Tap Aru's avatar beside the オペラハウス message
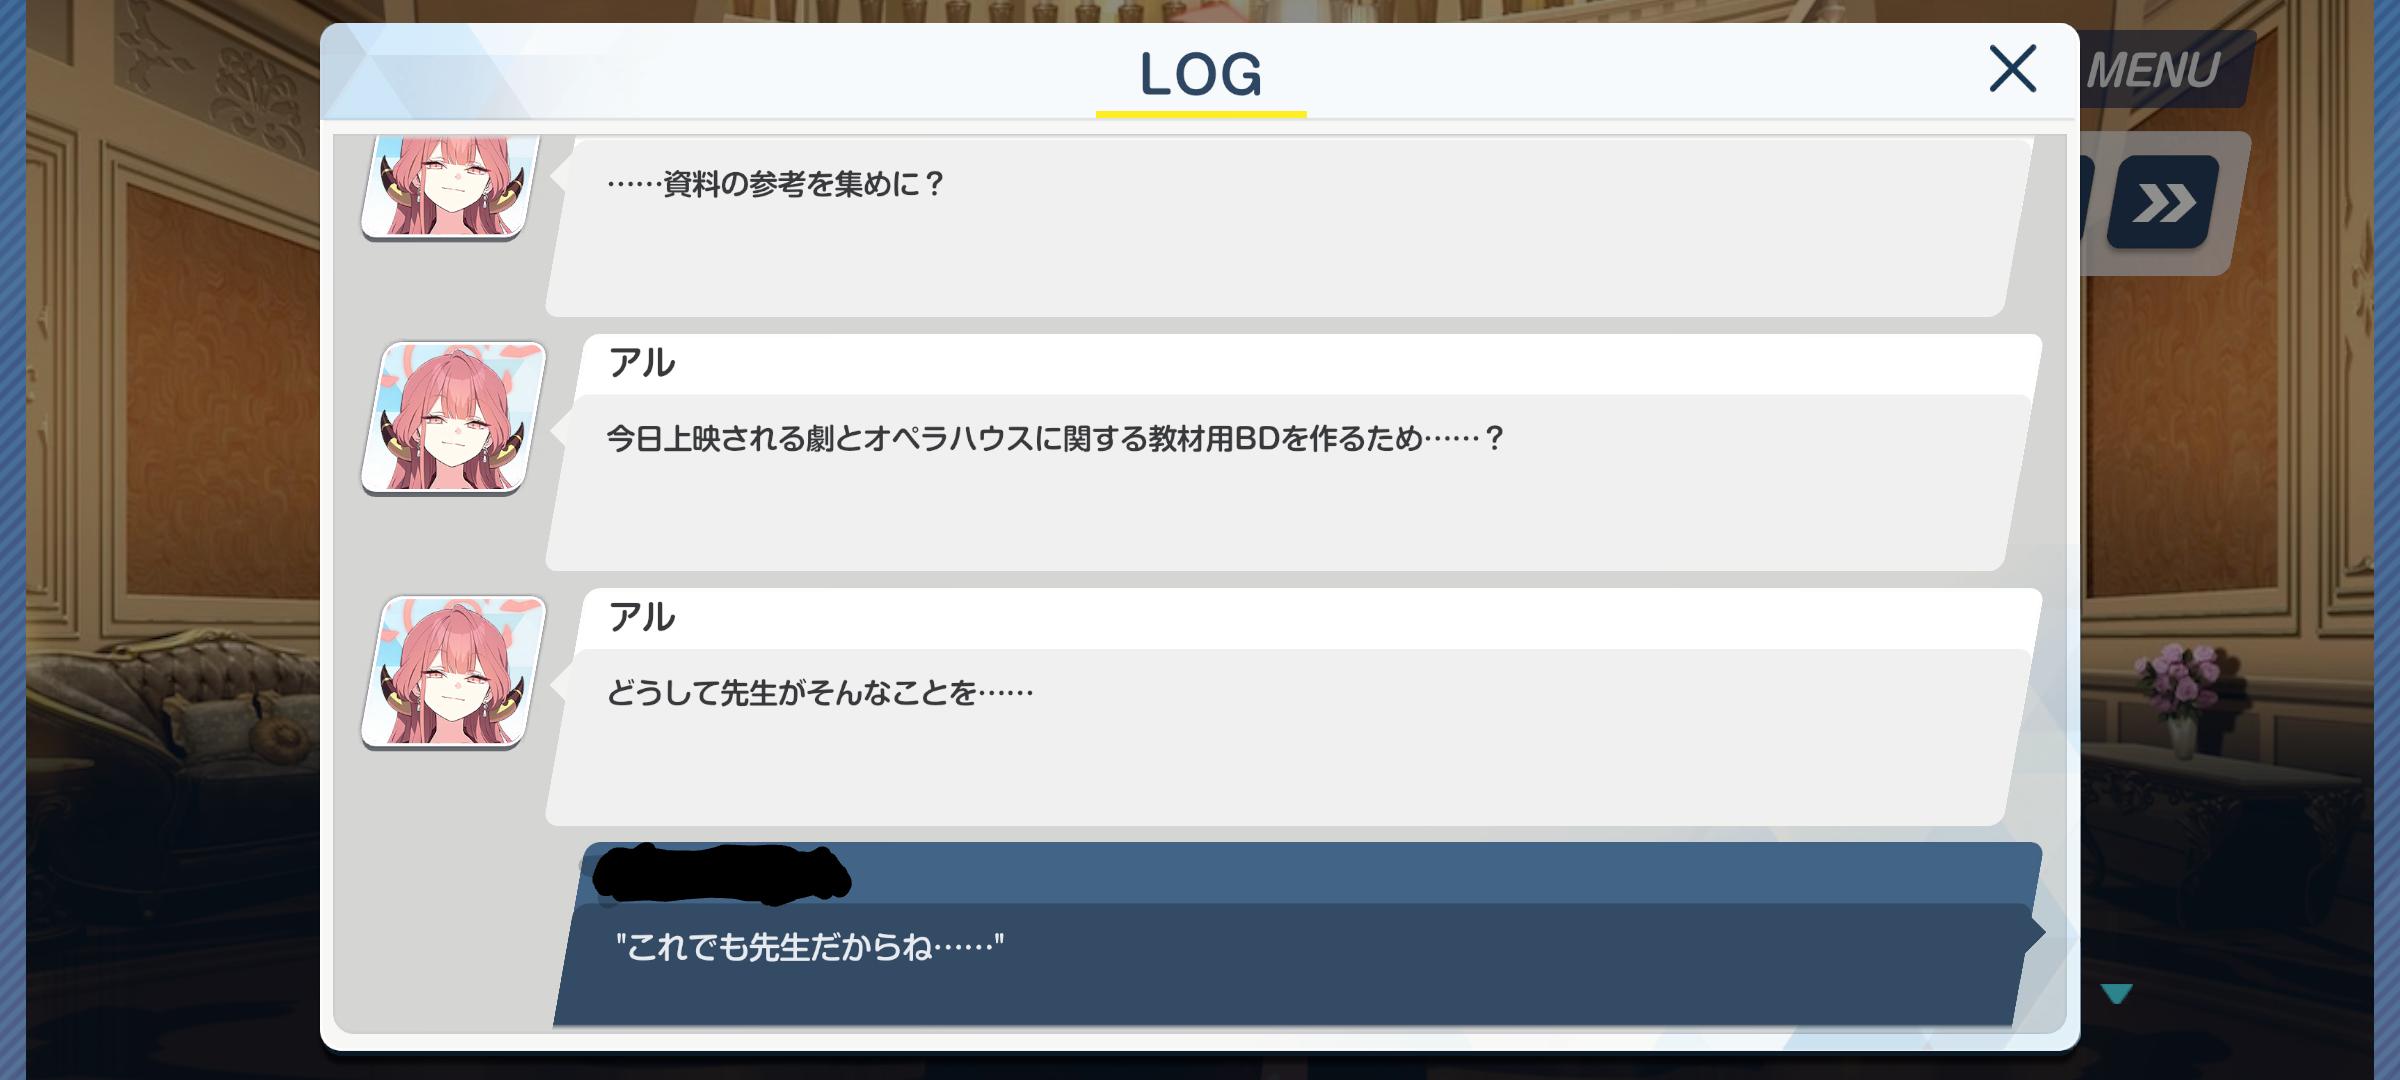 click(455, 418)
